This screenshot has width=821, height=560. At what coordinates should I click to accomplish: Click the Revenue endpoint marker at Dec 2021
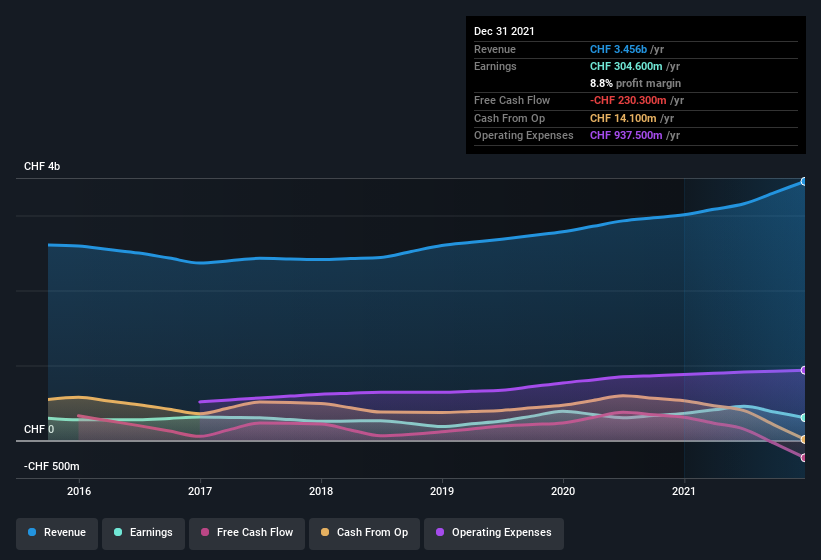click(x=804, y=182)
